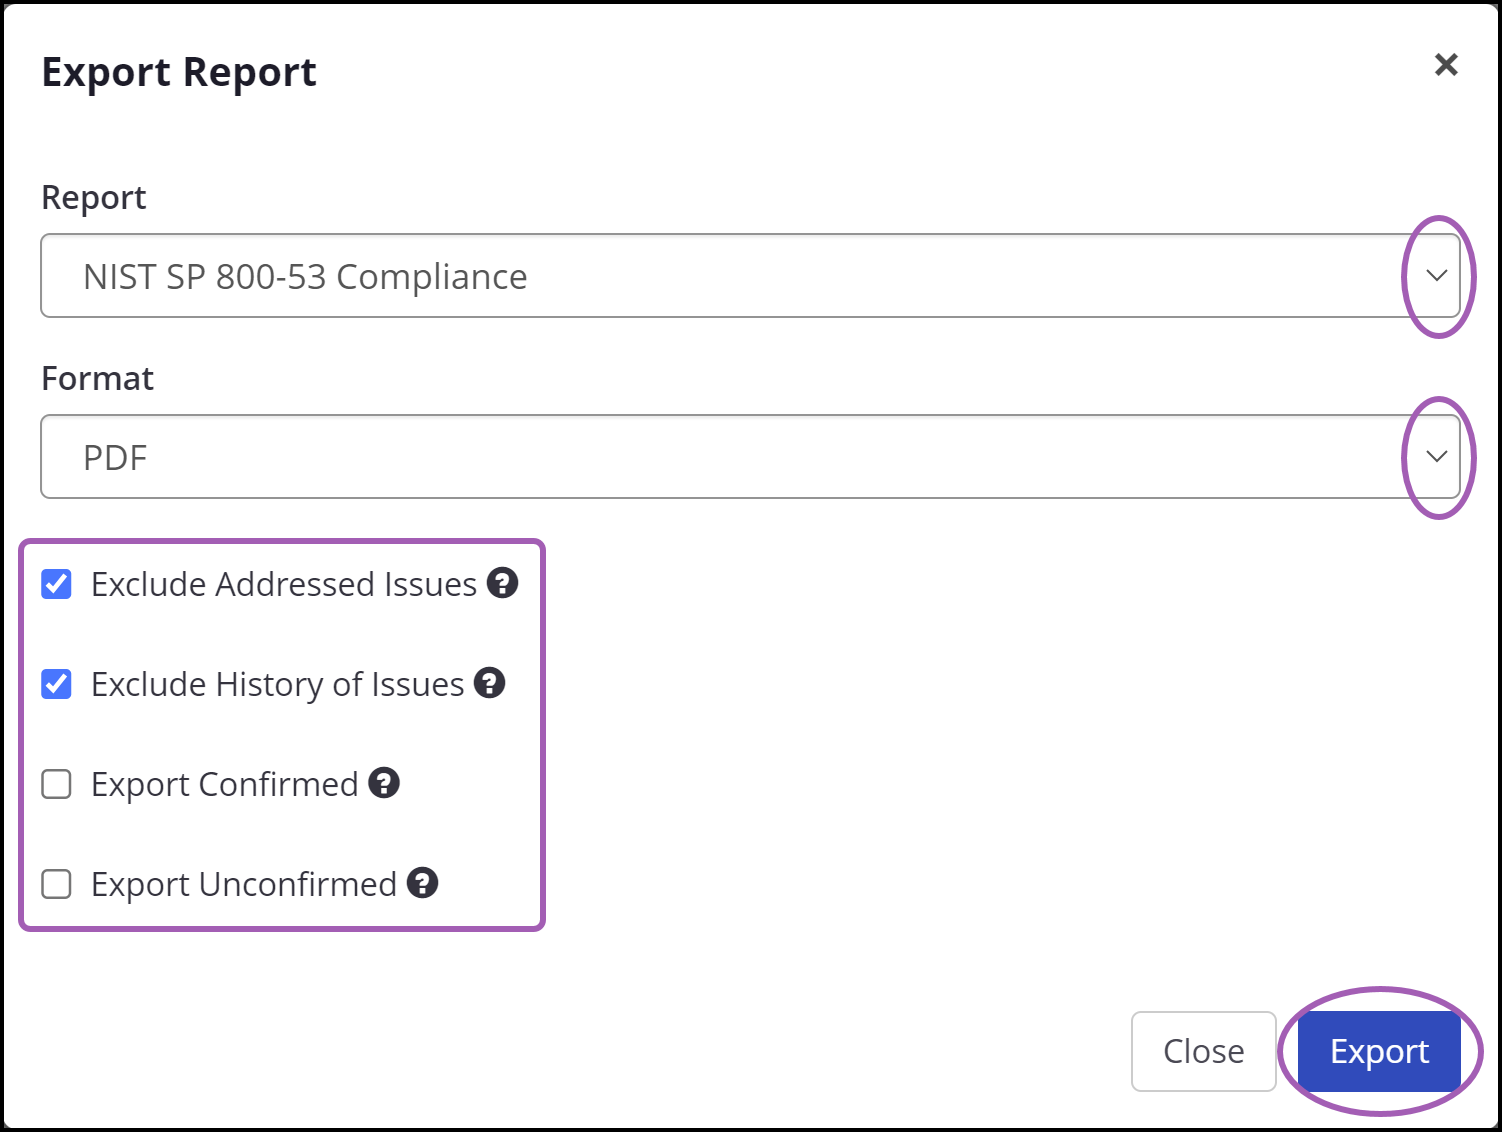Click the help icon next to Export Unconfirmed
The height and width of the screenshot is (1132, 1502).
(423, 884)
